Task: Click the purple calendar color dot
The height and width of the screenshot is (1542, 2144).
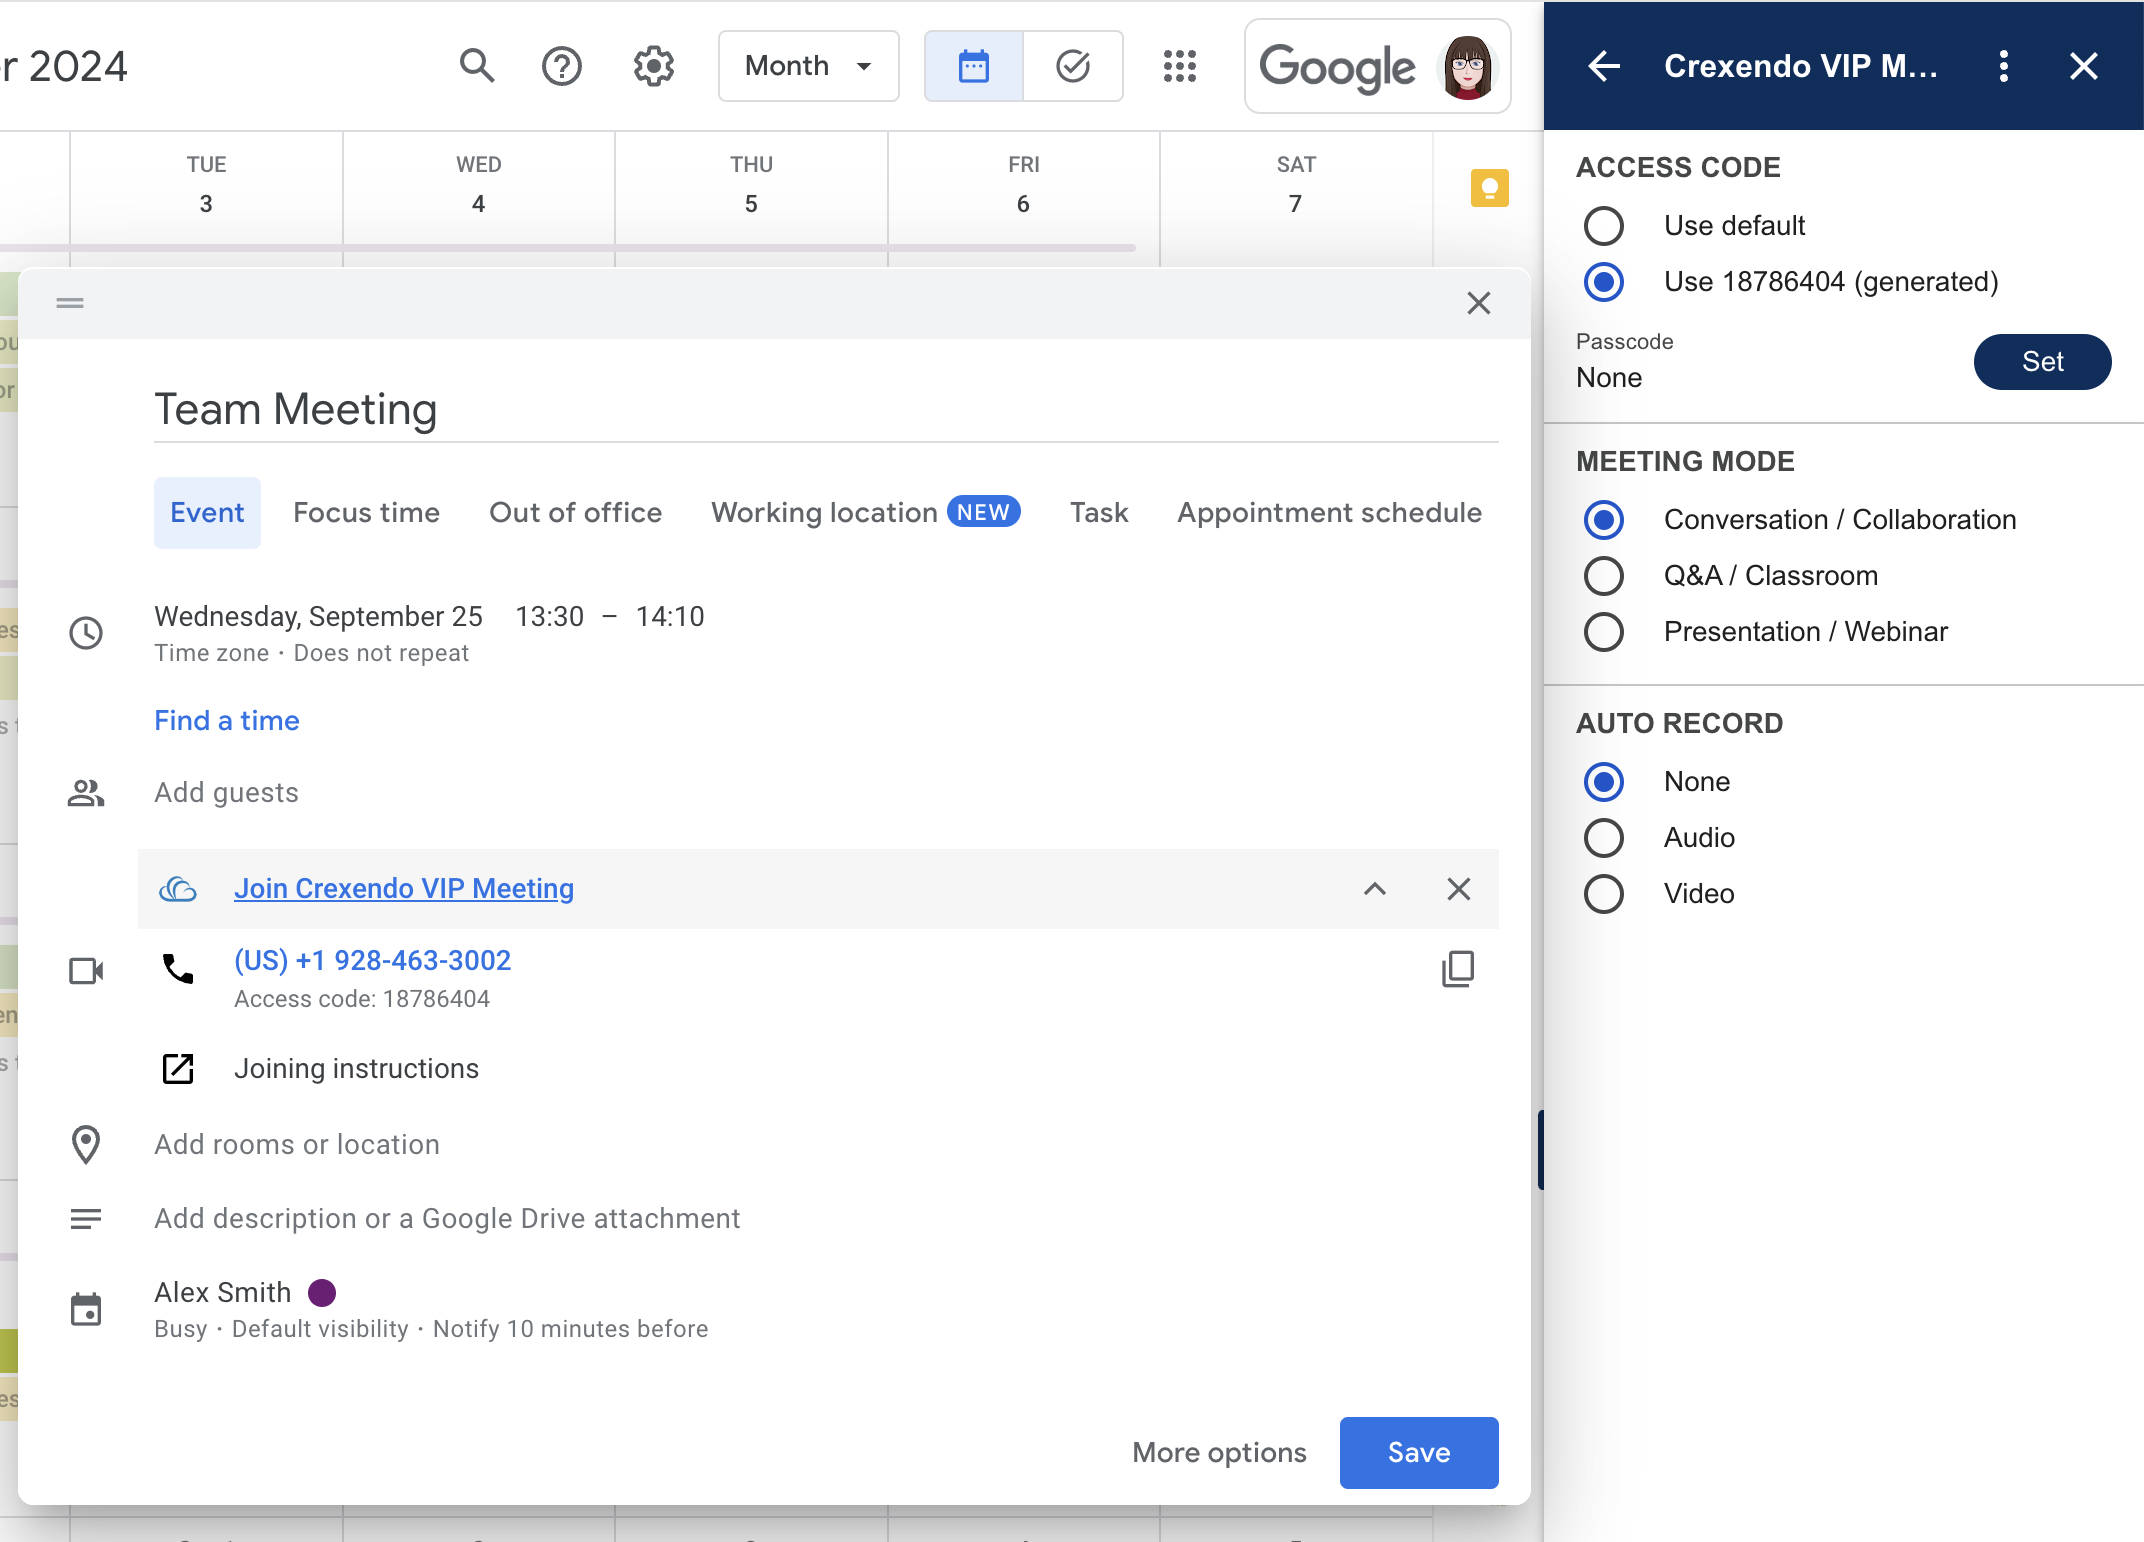Action: [x=322, y=1293]
